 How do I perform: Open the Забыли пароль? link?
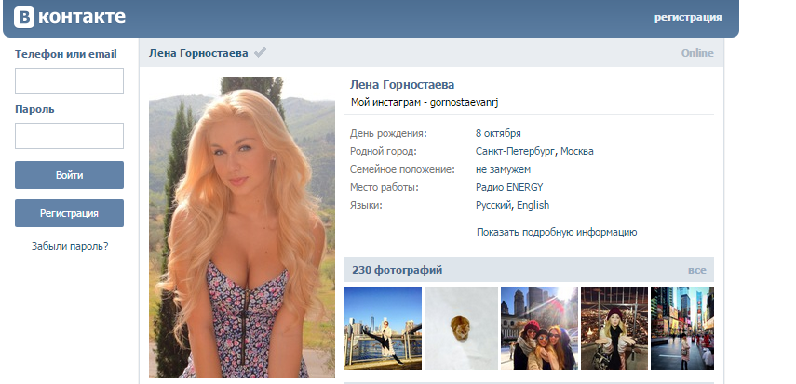[x=70, y=246]
